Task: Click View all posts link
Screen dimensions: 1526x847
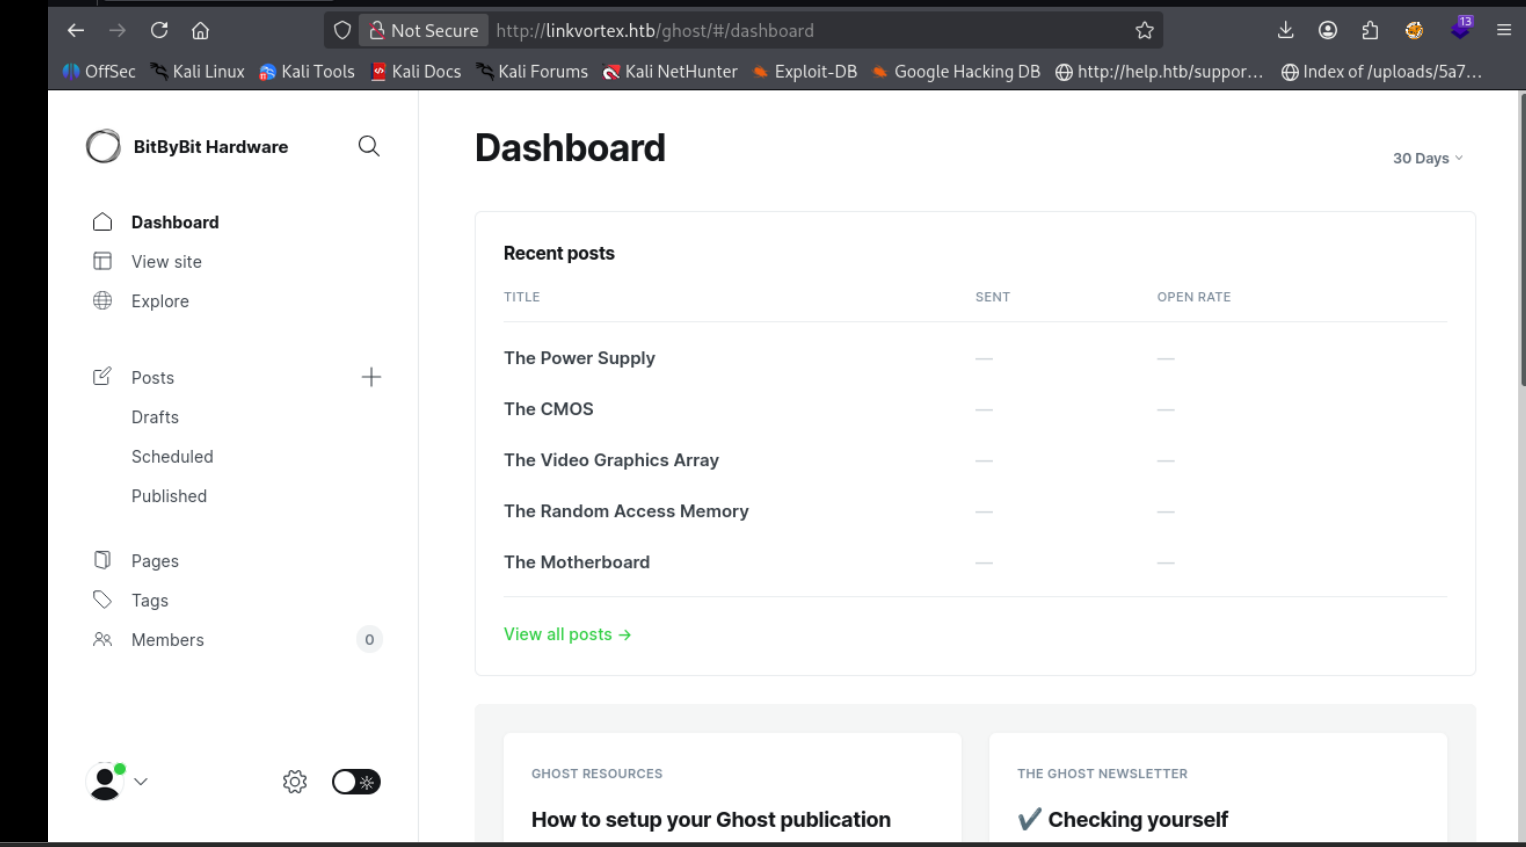Action: pyautogui.click(x=567, y=634)
